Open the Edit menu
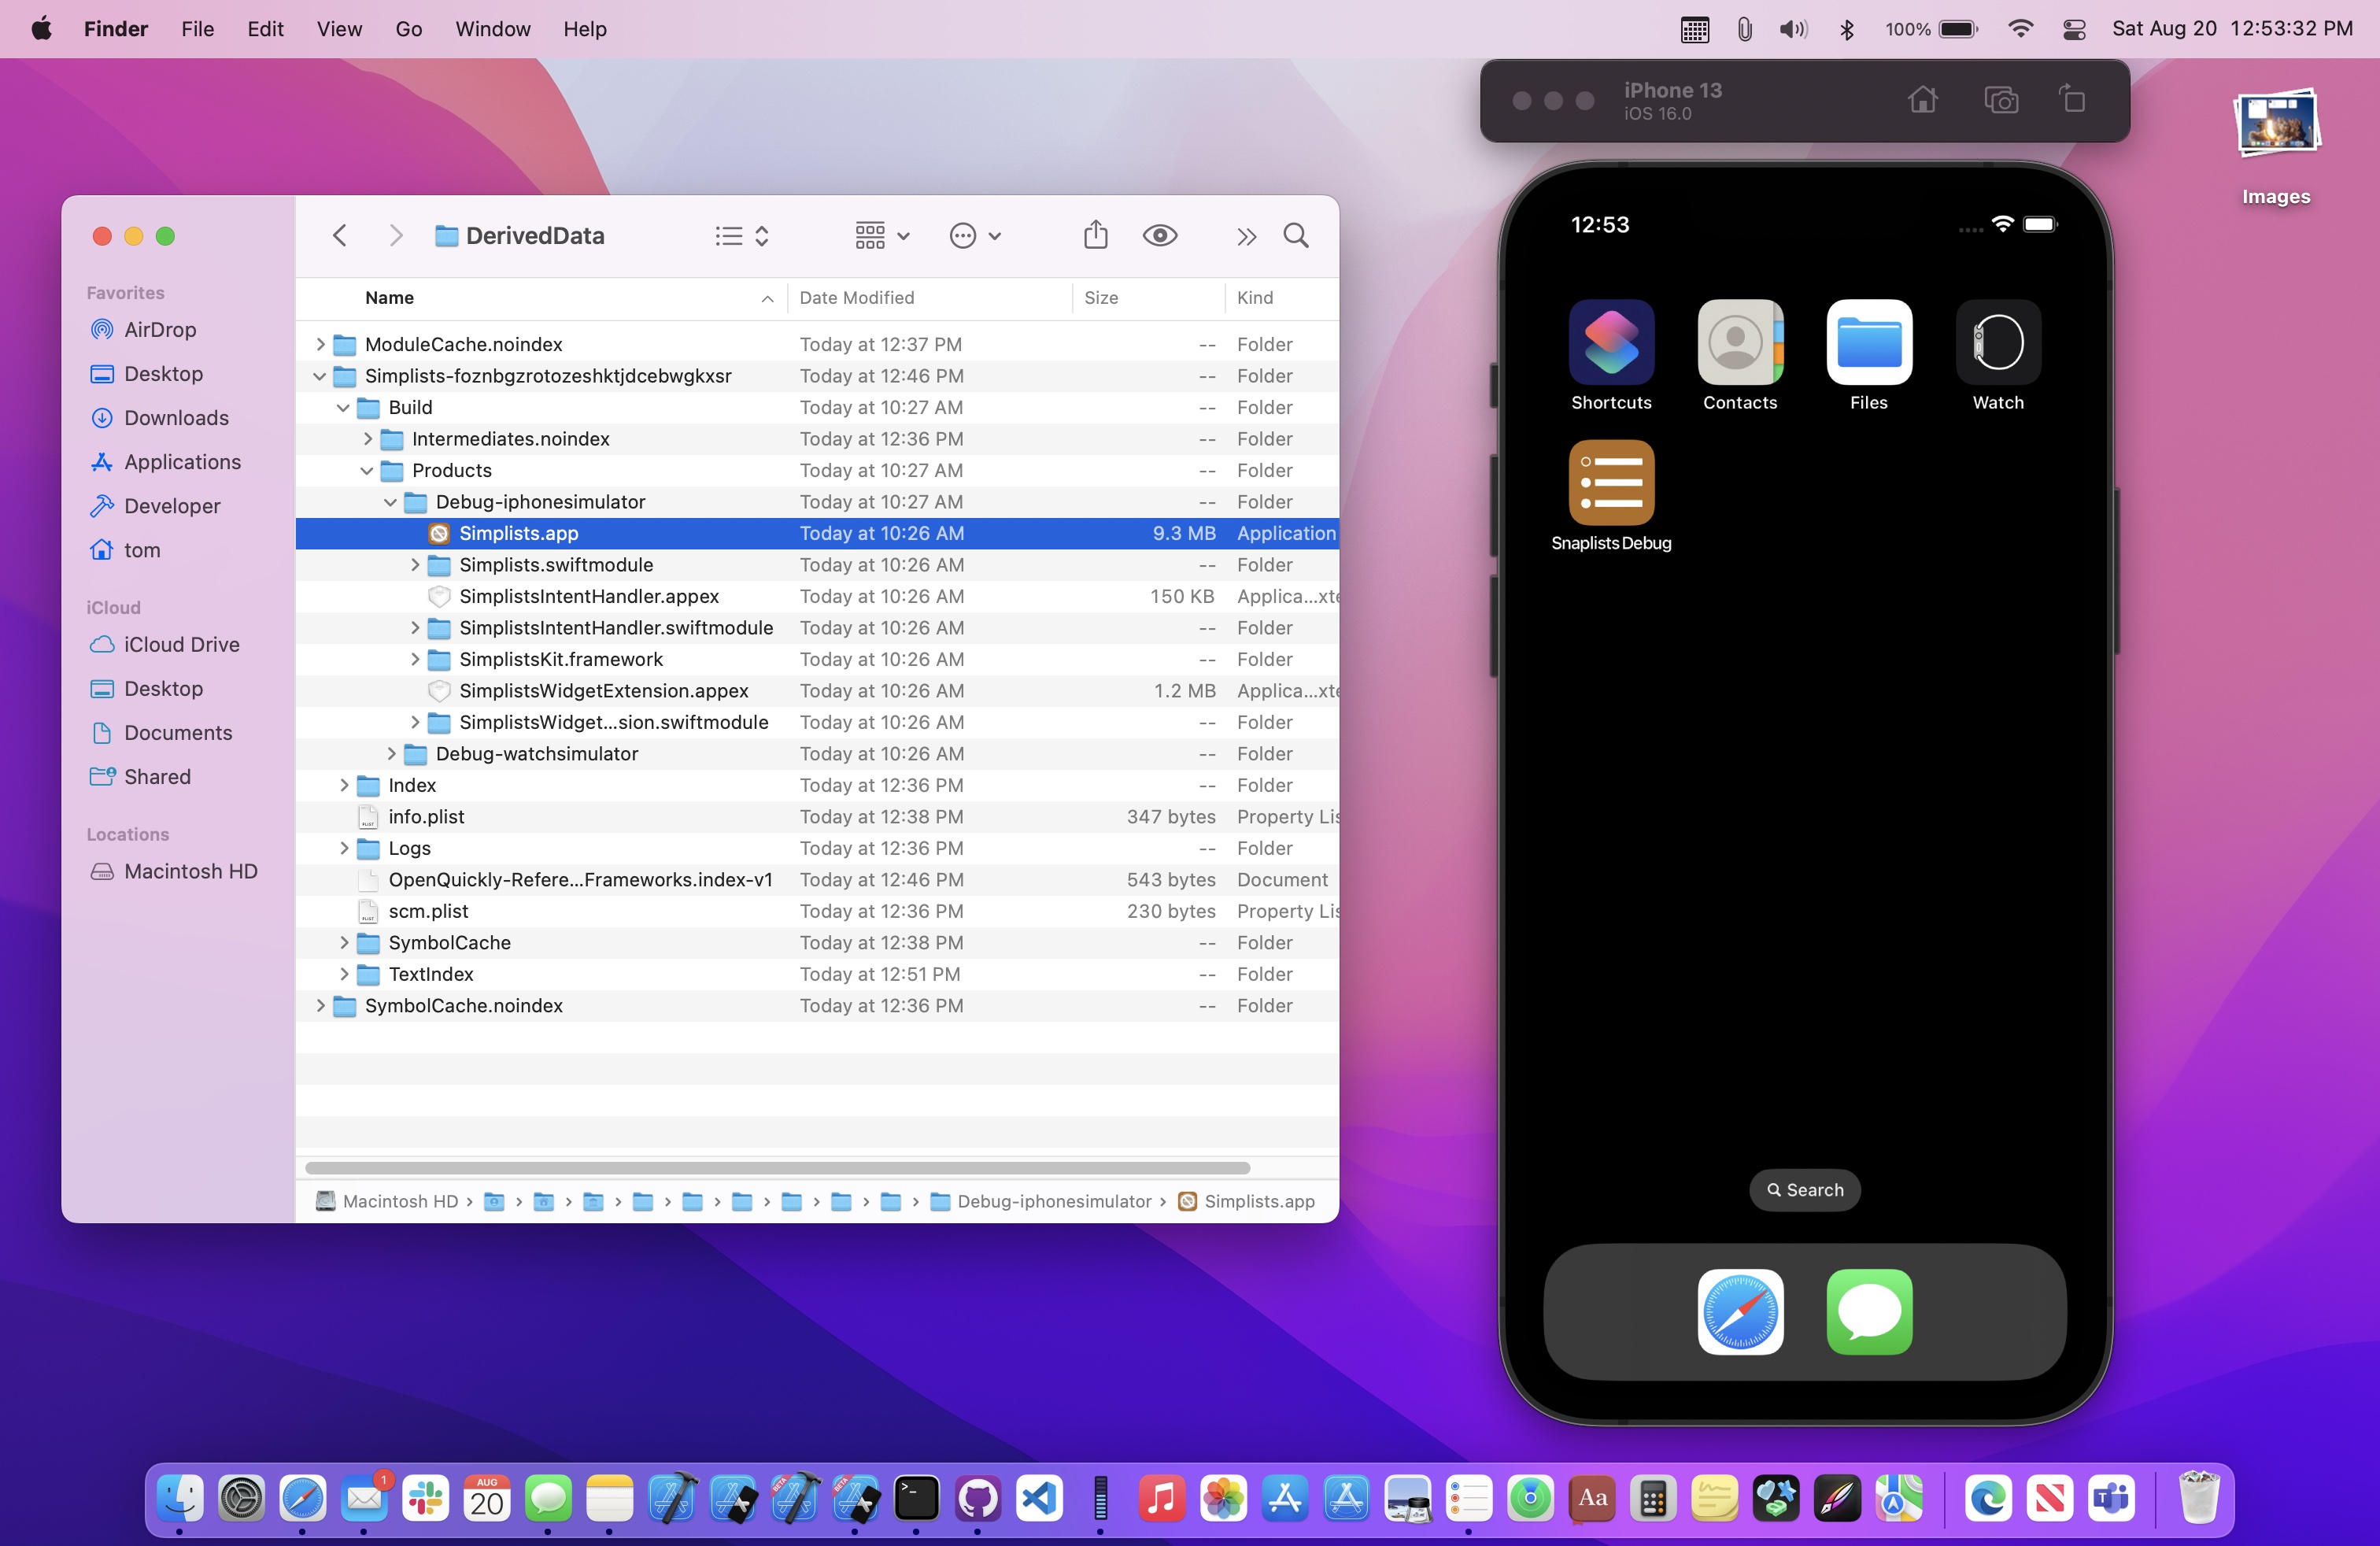This screenshot has width=2380, height=1546. (265, 29)
